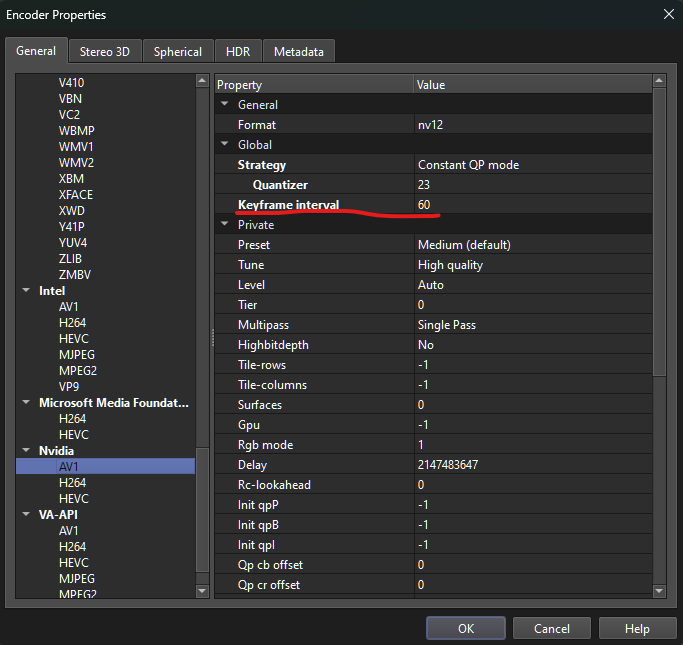Select Nvidia HEVC encoder
The image size is (683, 645).
(x=74, y=499)
